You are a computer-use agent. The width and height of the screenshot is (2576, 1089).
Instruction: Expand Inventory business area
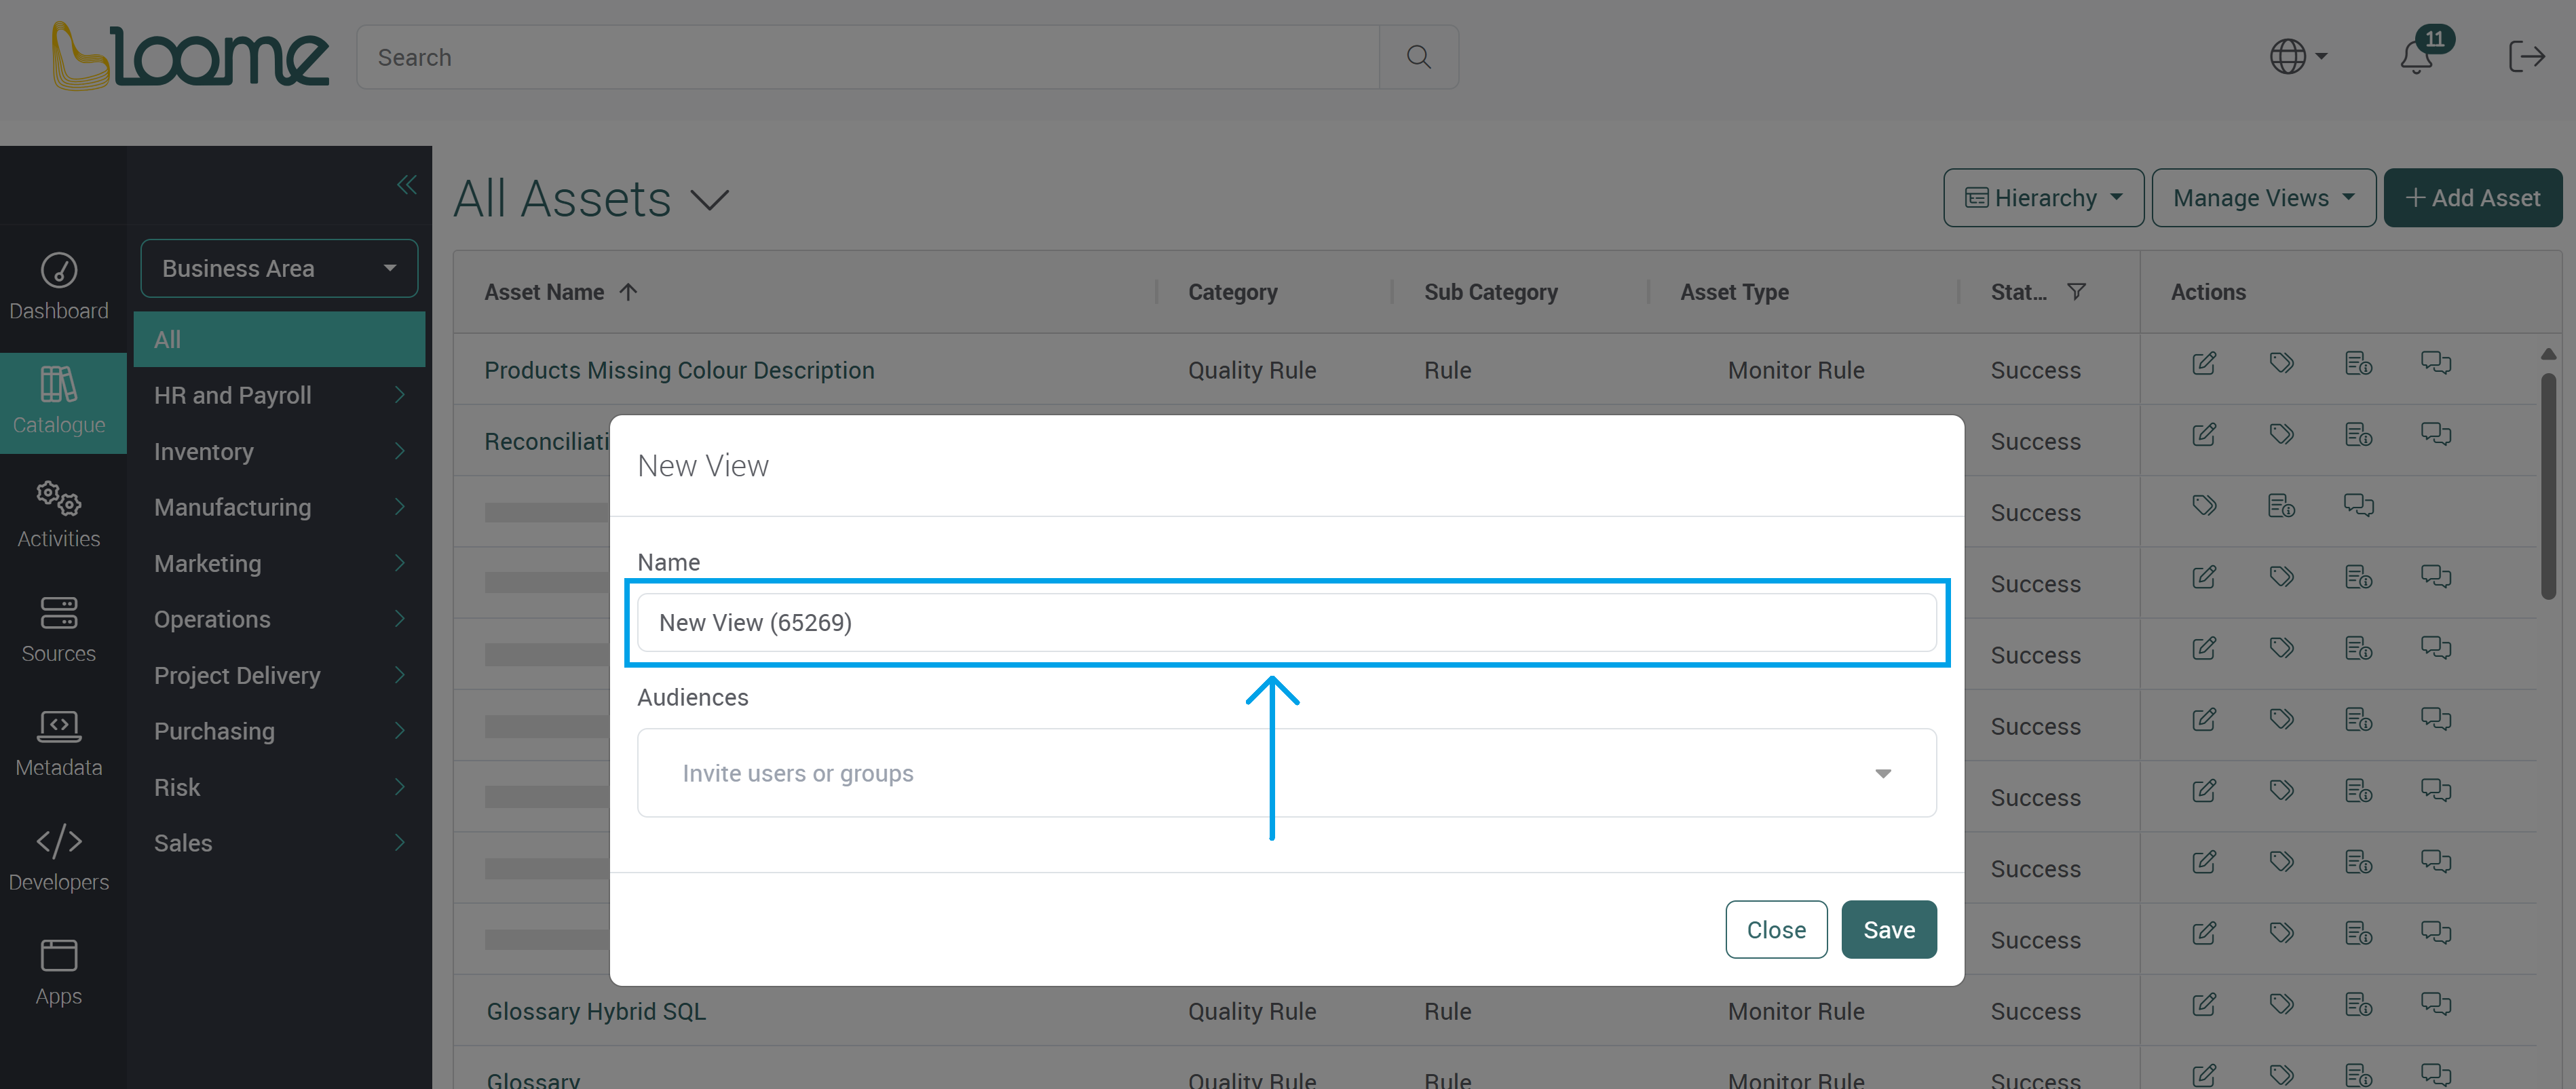[x=399, y=451]
